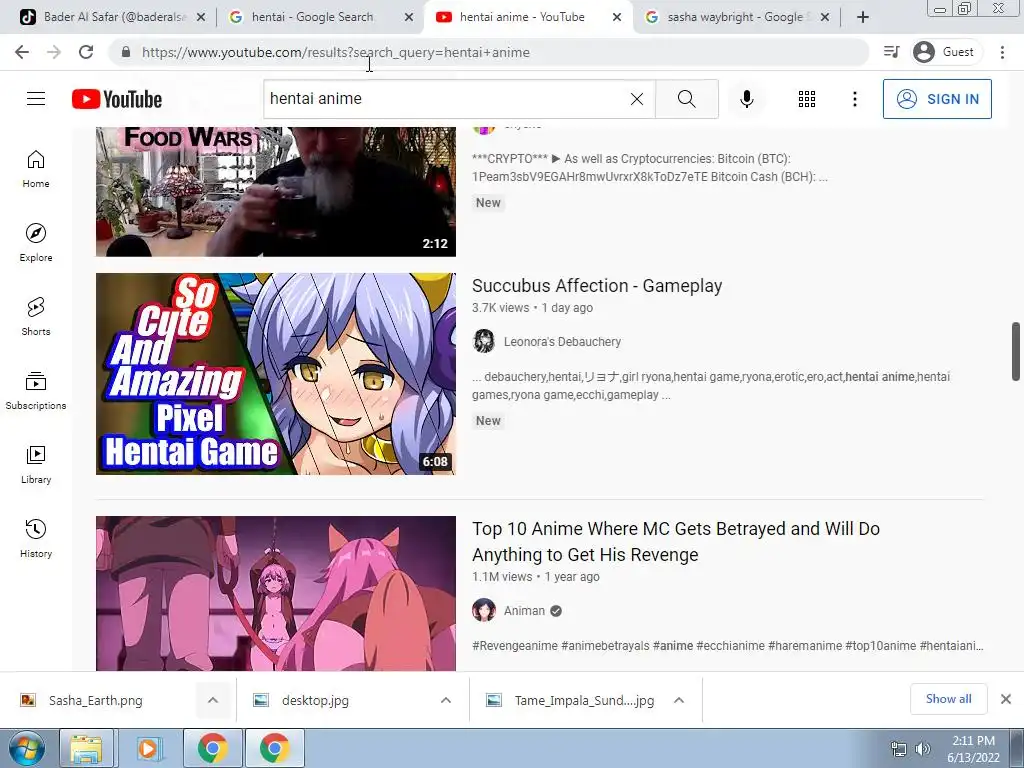
Task: Expand options for desktop.jpg download
Action: [x=446, y=700]
